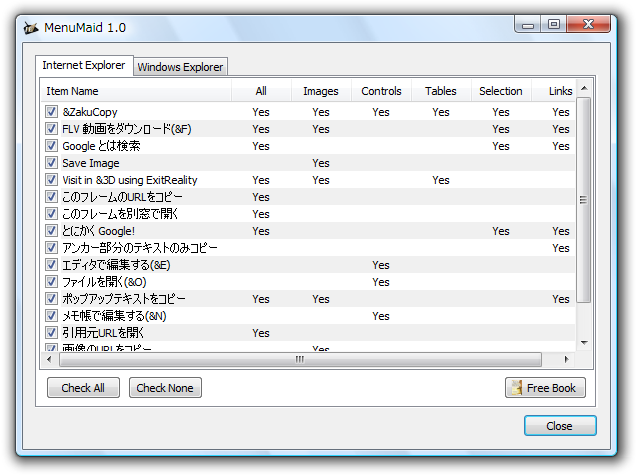This screenshot has width=636, height=475.
Task: Click the Controls column header
Action: pos(381,91)
